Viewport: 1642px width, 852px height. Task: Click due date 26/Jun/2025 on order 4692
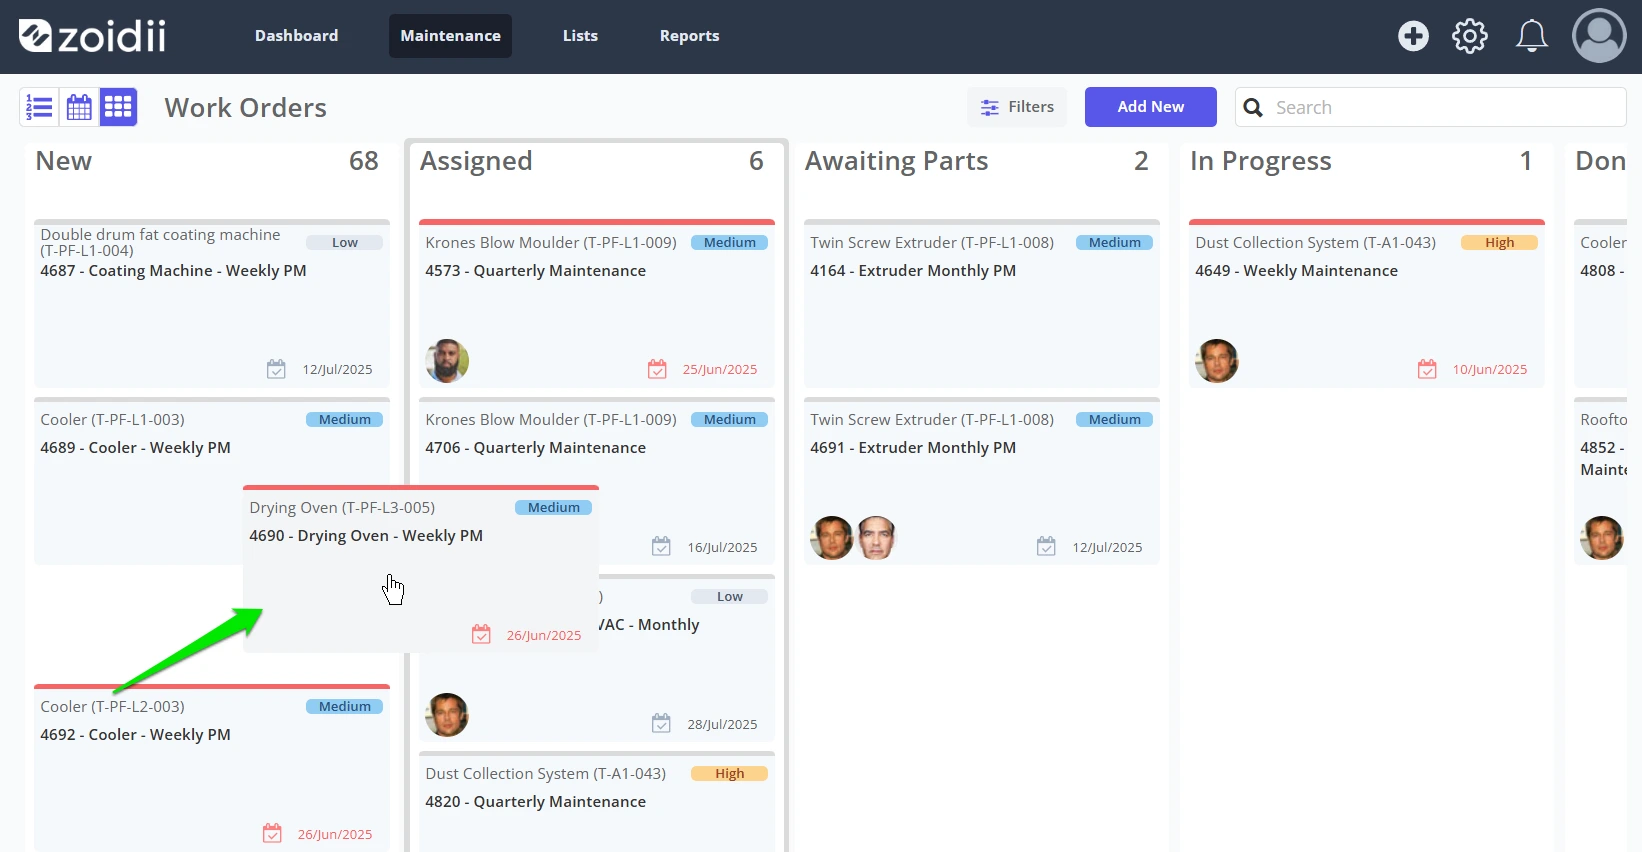(334, 834)
